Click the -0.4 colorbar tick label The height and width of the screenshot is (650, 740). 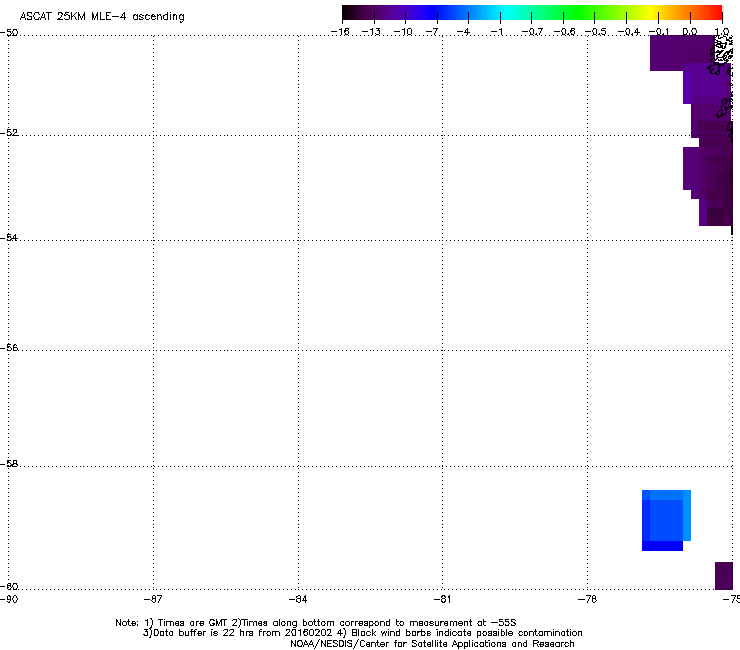629,32
